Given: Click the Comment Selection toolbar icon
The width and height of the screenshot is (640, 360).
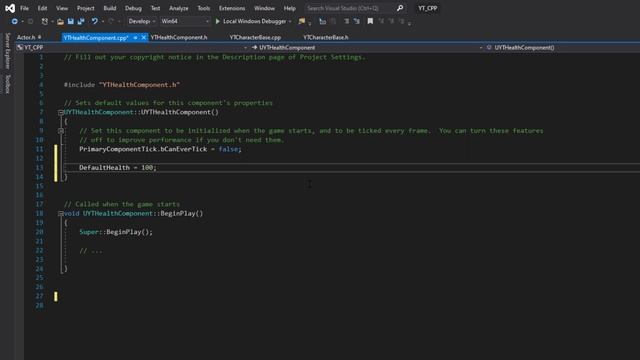Looking at the screenshot, I should (347, 21).
